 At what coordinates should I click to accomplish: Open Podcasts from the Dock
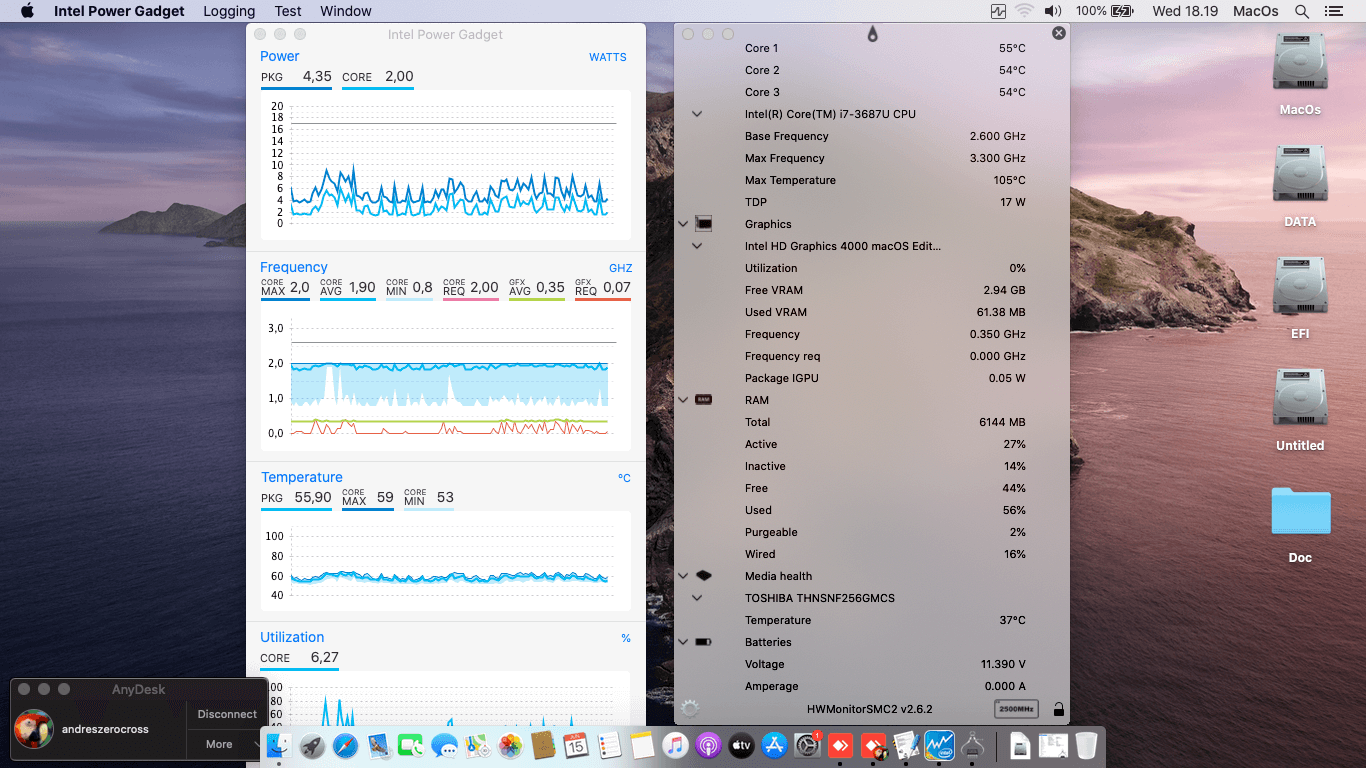[708, 745]
